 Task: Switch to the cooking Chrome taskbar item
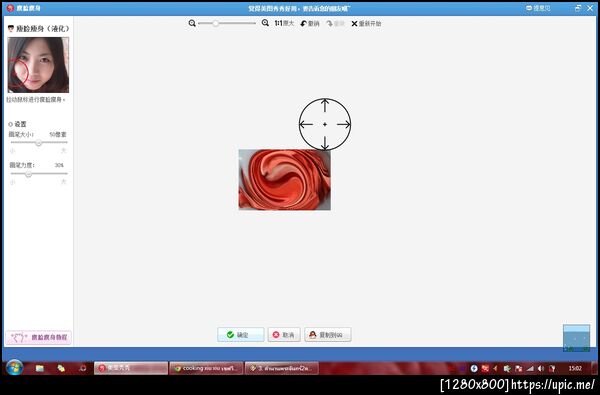click(x=206, y=368)
